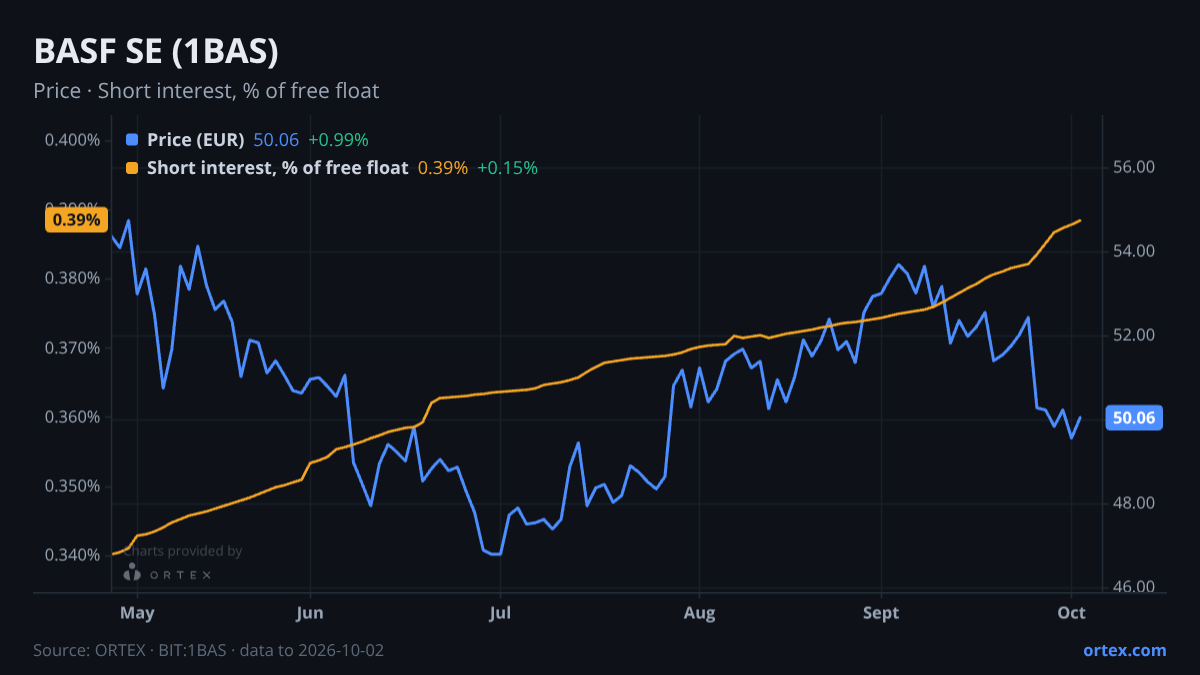Click the 56.00 right axis label
Image resolution: width=1200 pixels, height=675 pixels.
click(x=1133, y=167)
